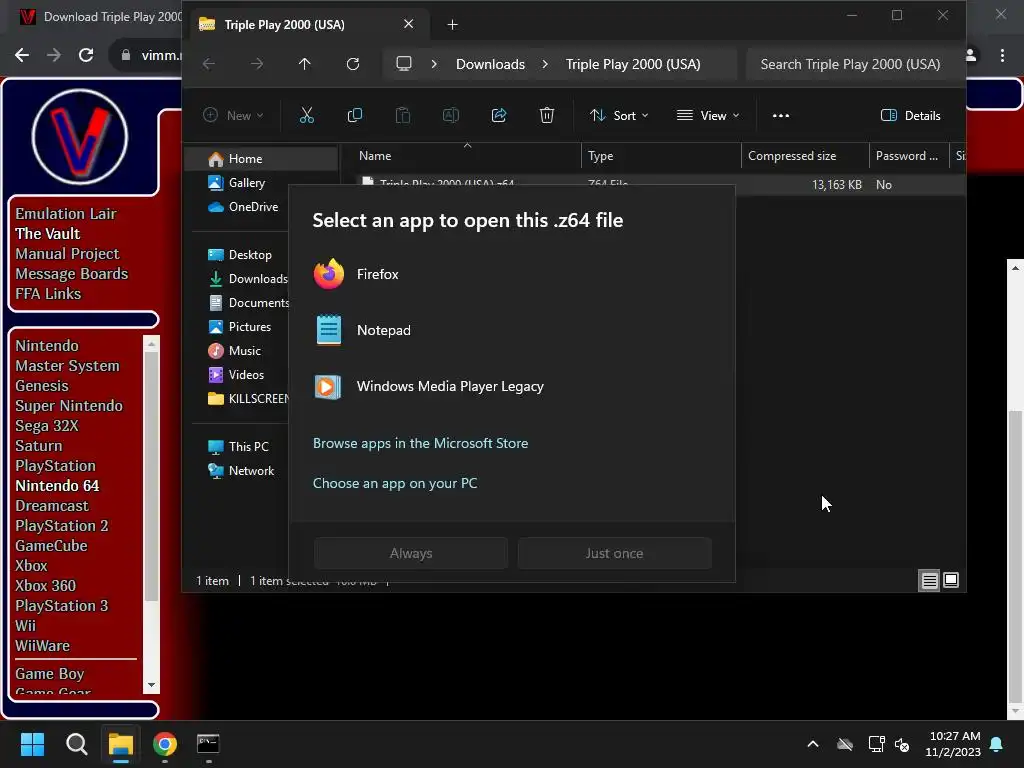Click the Delete trash icon

(x=547, y=116)
